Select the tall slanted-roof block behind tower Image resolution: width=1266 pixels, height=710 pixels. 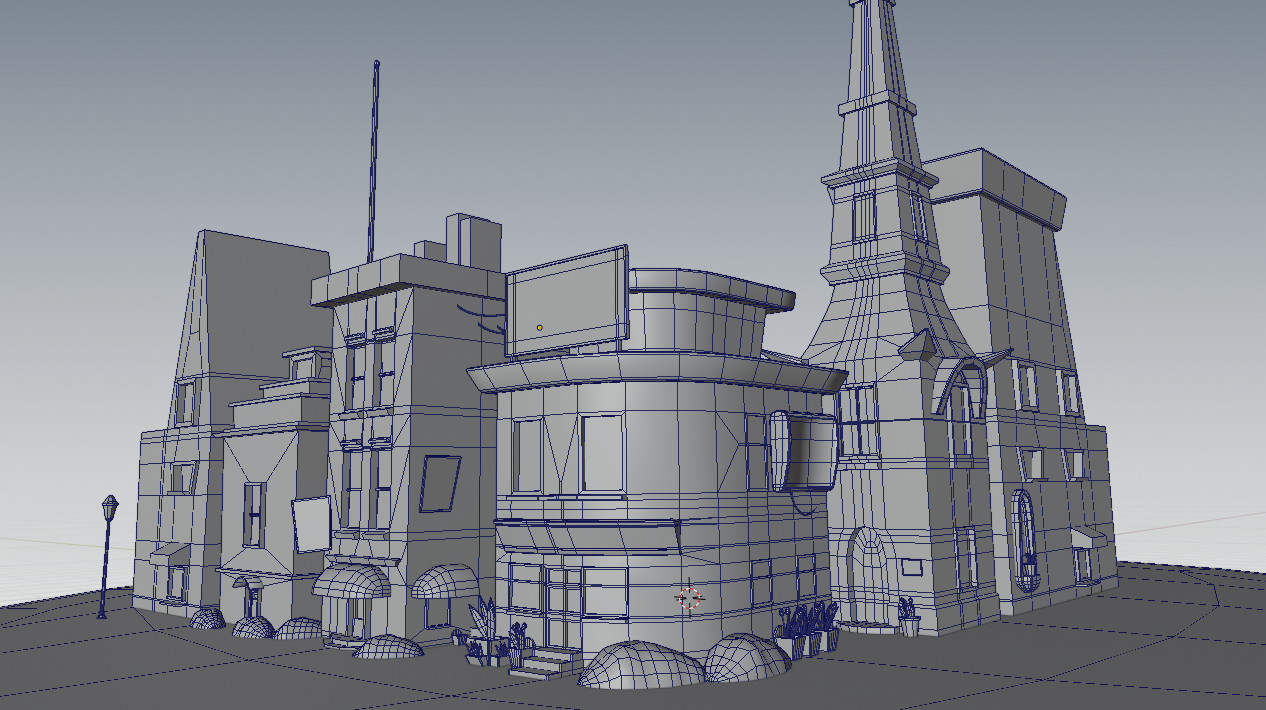[1010, 260]
